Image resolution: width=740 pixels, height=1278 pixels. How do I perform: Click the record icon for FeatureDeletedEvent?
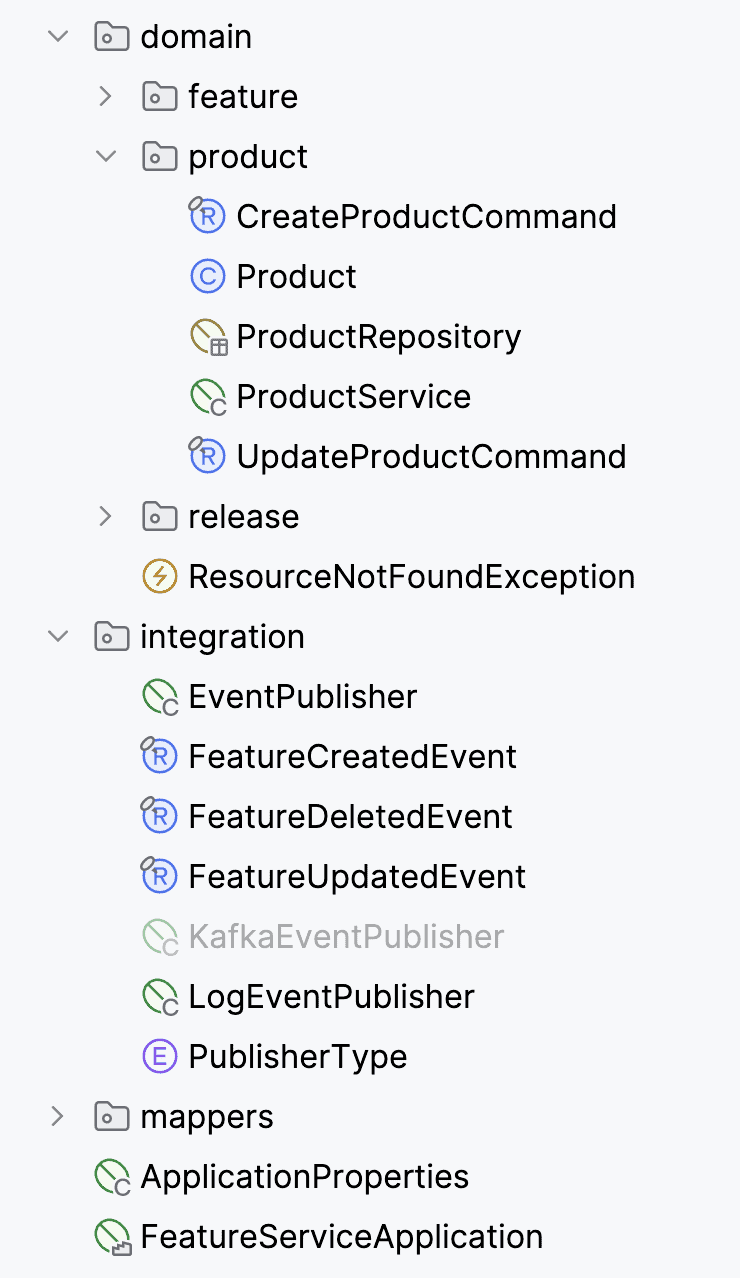[x=160, y=816]
